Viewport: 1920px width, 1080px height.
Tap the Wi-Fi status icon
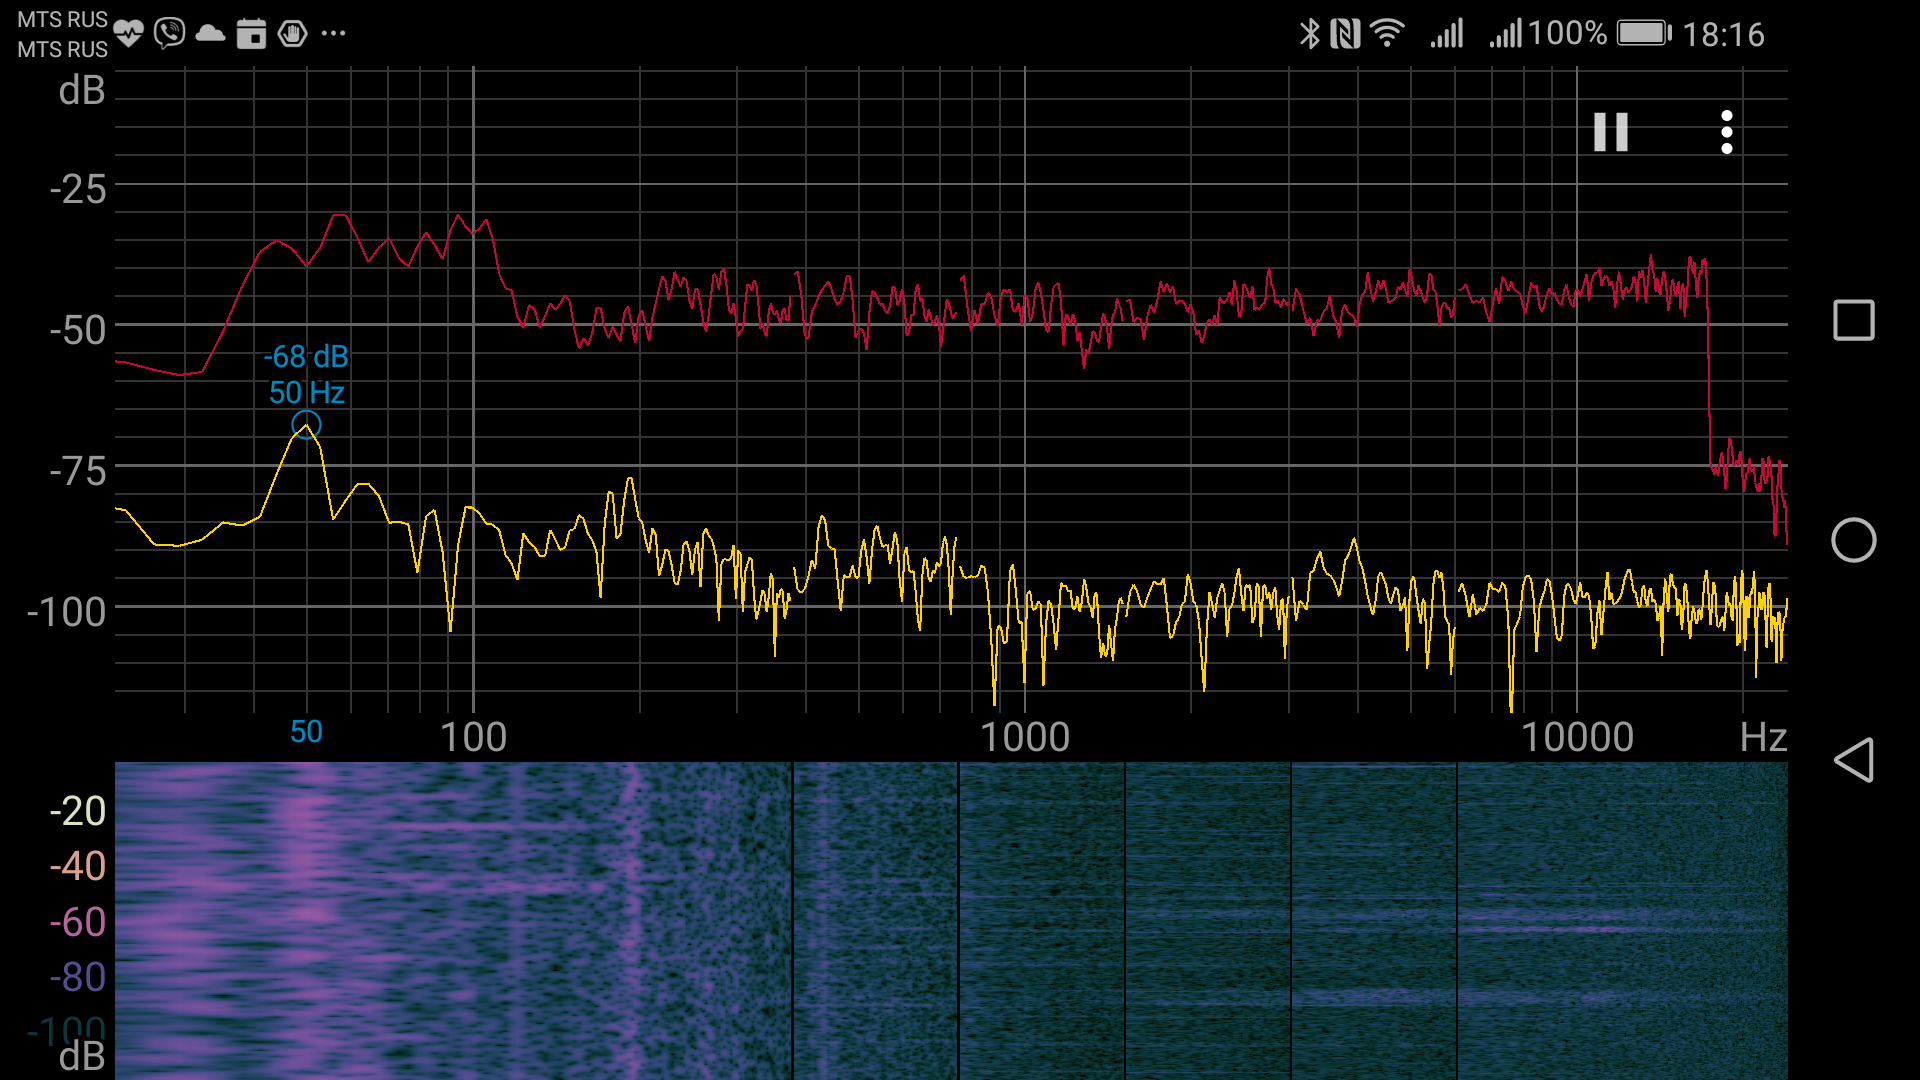[1387, 34]
